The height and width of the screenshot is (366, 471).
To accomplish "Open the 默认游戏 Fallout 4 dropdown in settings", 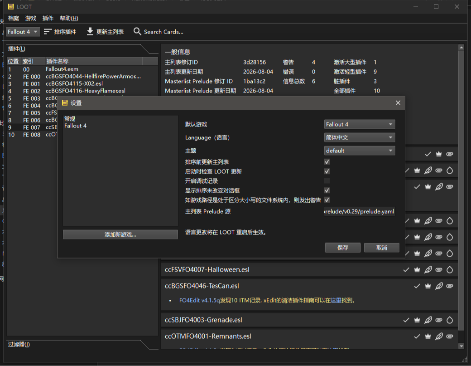I will pyautogui.click(x=359, y=124).
